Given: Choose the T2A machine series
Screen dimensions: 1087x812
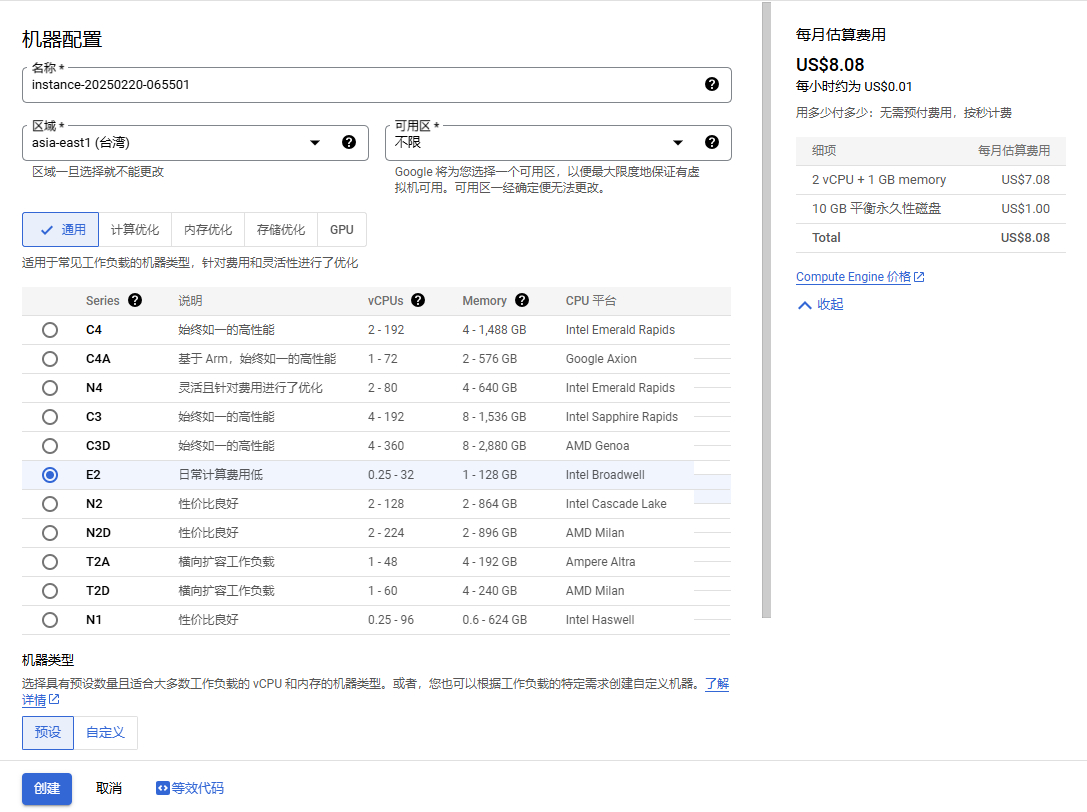Looking at the screenshot, I should pos(50,562).
